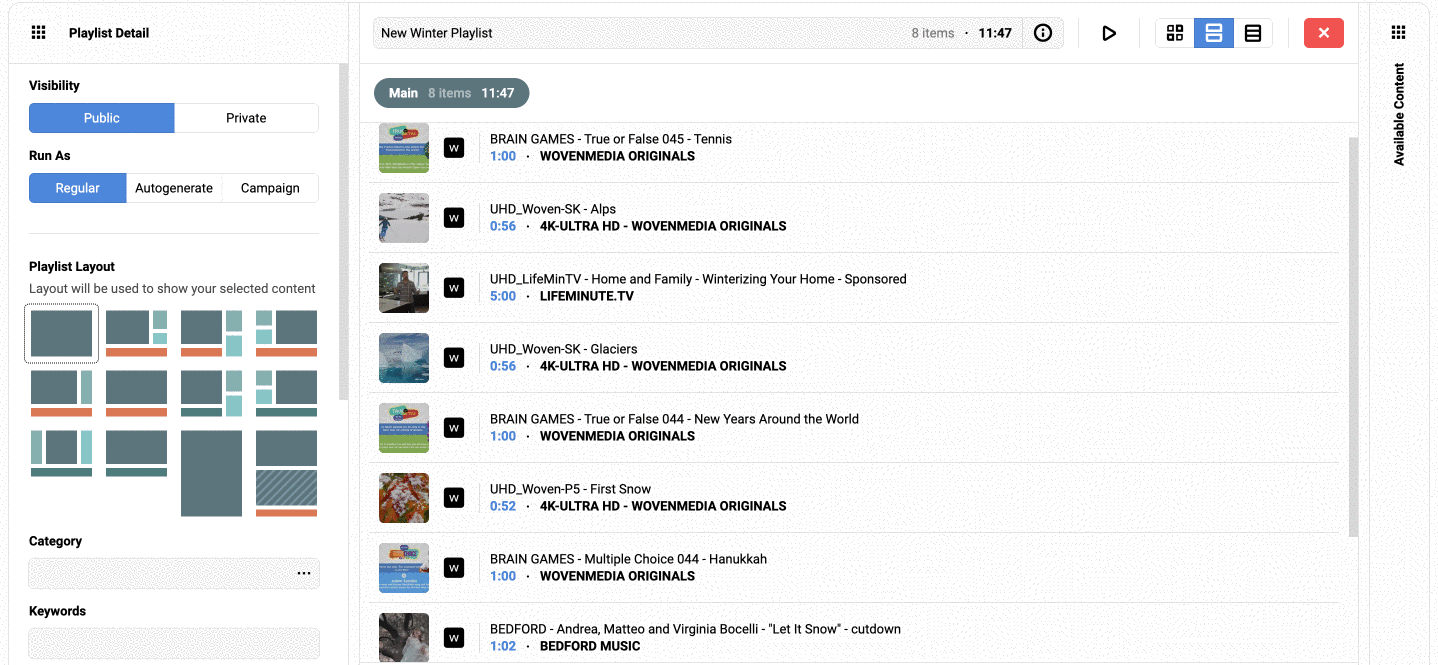Open the Playlist Detail grid menu icon
Screen dimensions: 1438x665
pos(39,33)
